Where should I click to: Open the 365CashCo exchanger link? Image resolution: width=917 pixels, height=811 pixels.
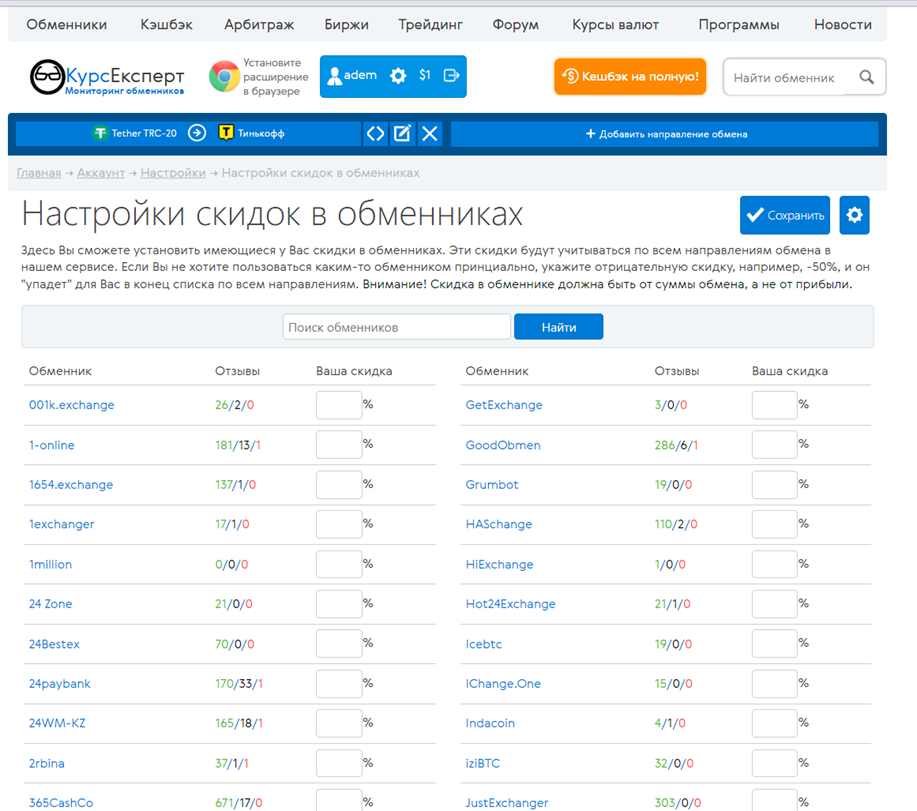click(61, 802)
